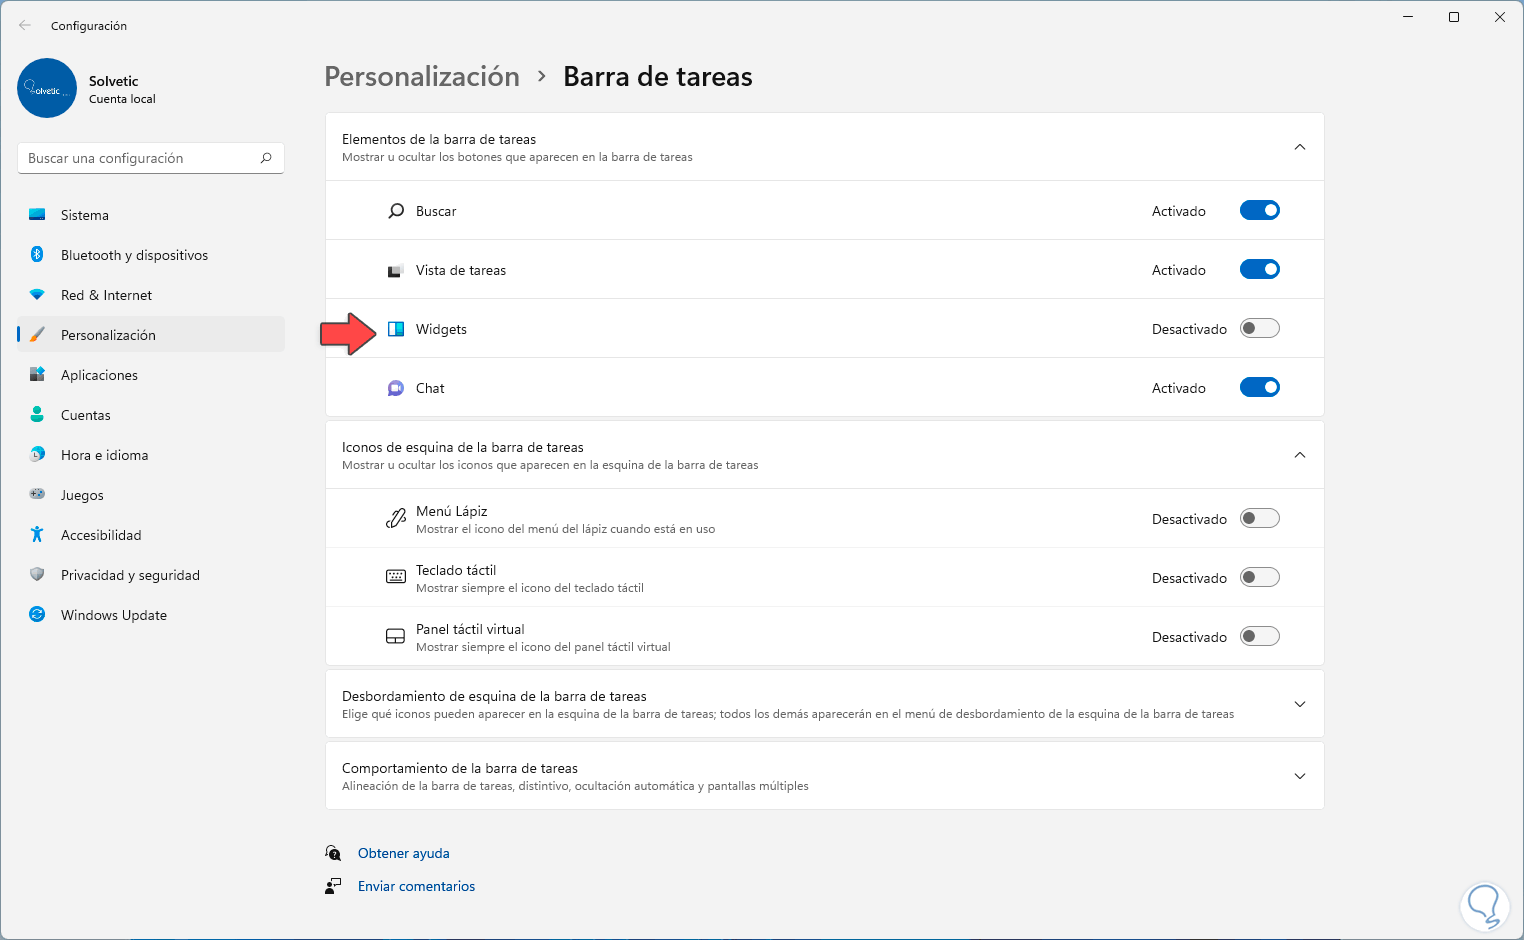Disable the Buscar toggle switch

[x=1259, y=210]
